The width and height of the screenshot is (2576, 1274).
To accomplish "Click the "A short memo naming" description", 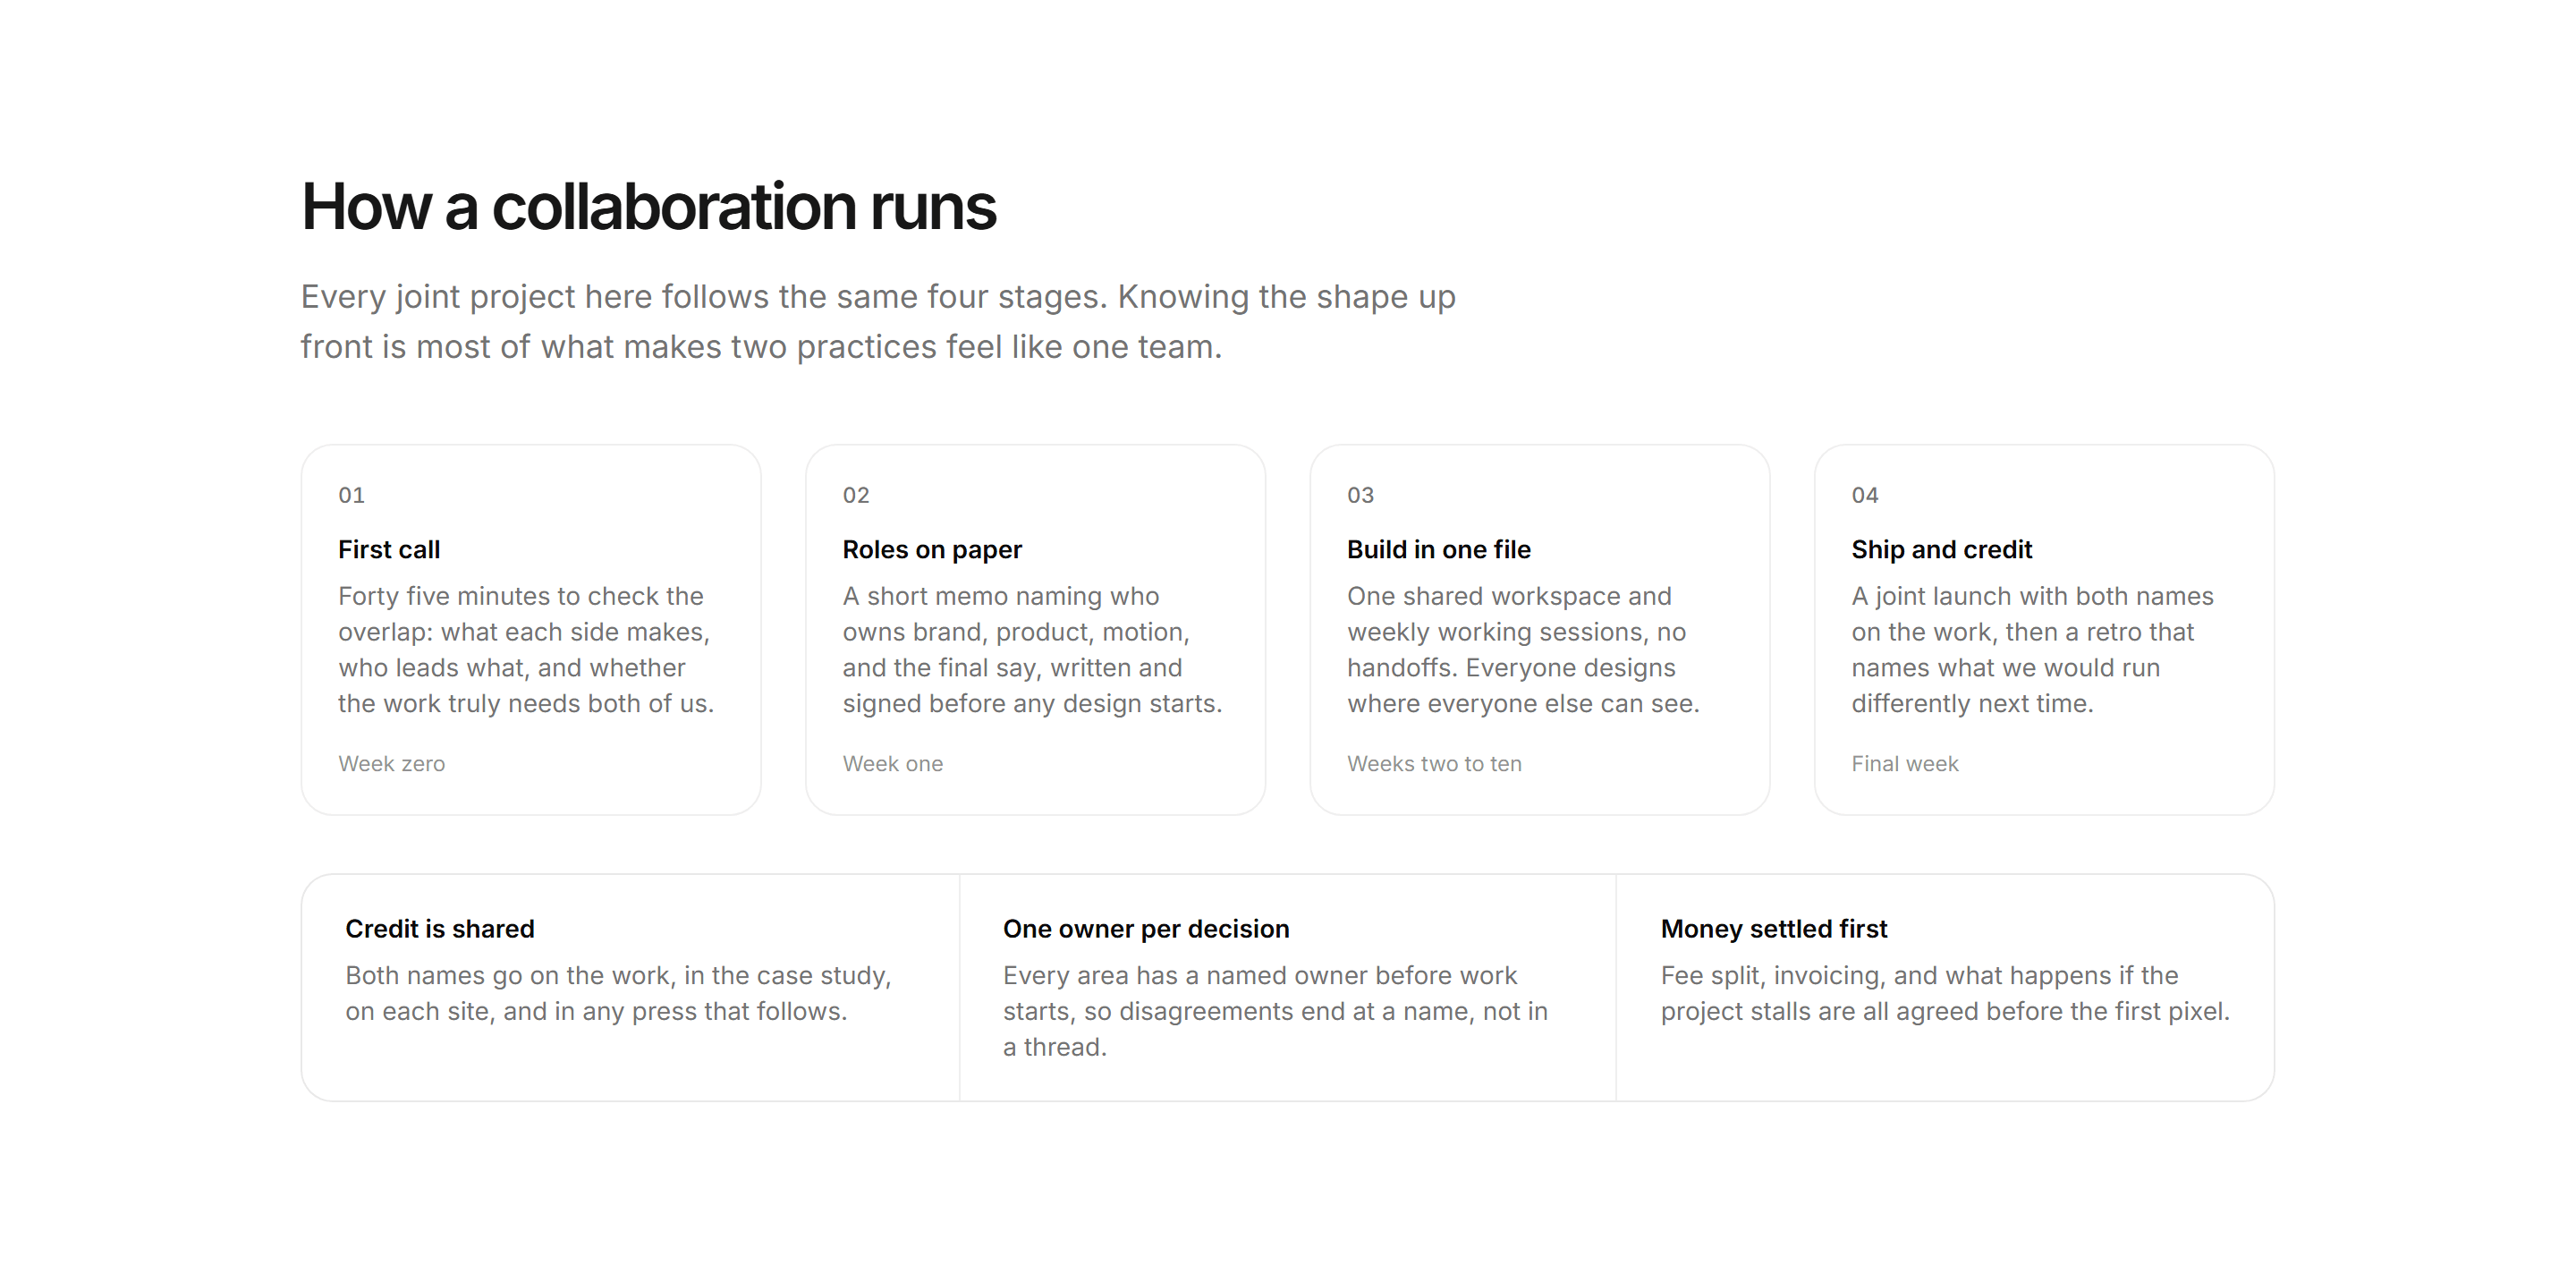I will coord(1032,650).
